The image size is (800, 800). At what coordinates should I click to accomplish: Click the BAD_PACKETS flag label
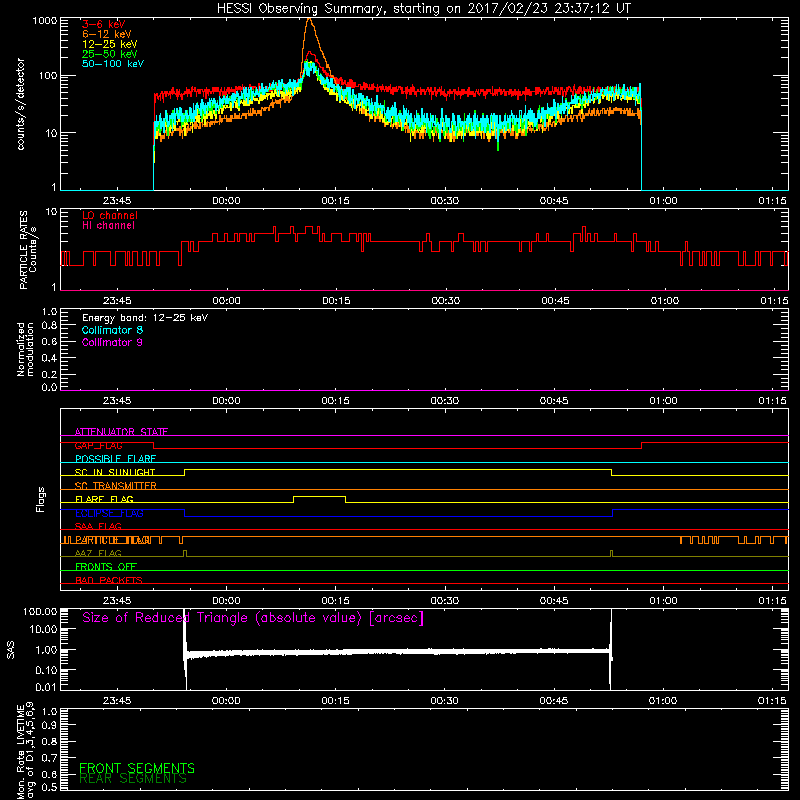click(x=109, y=580)
